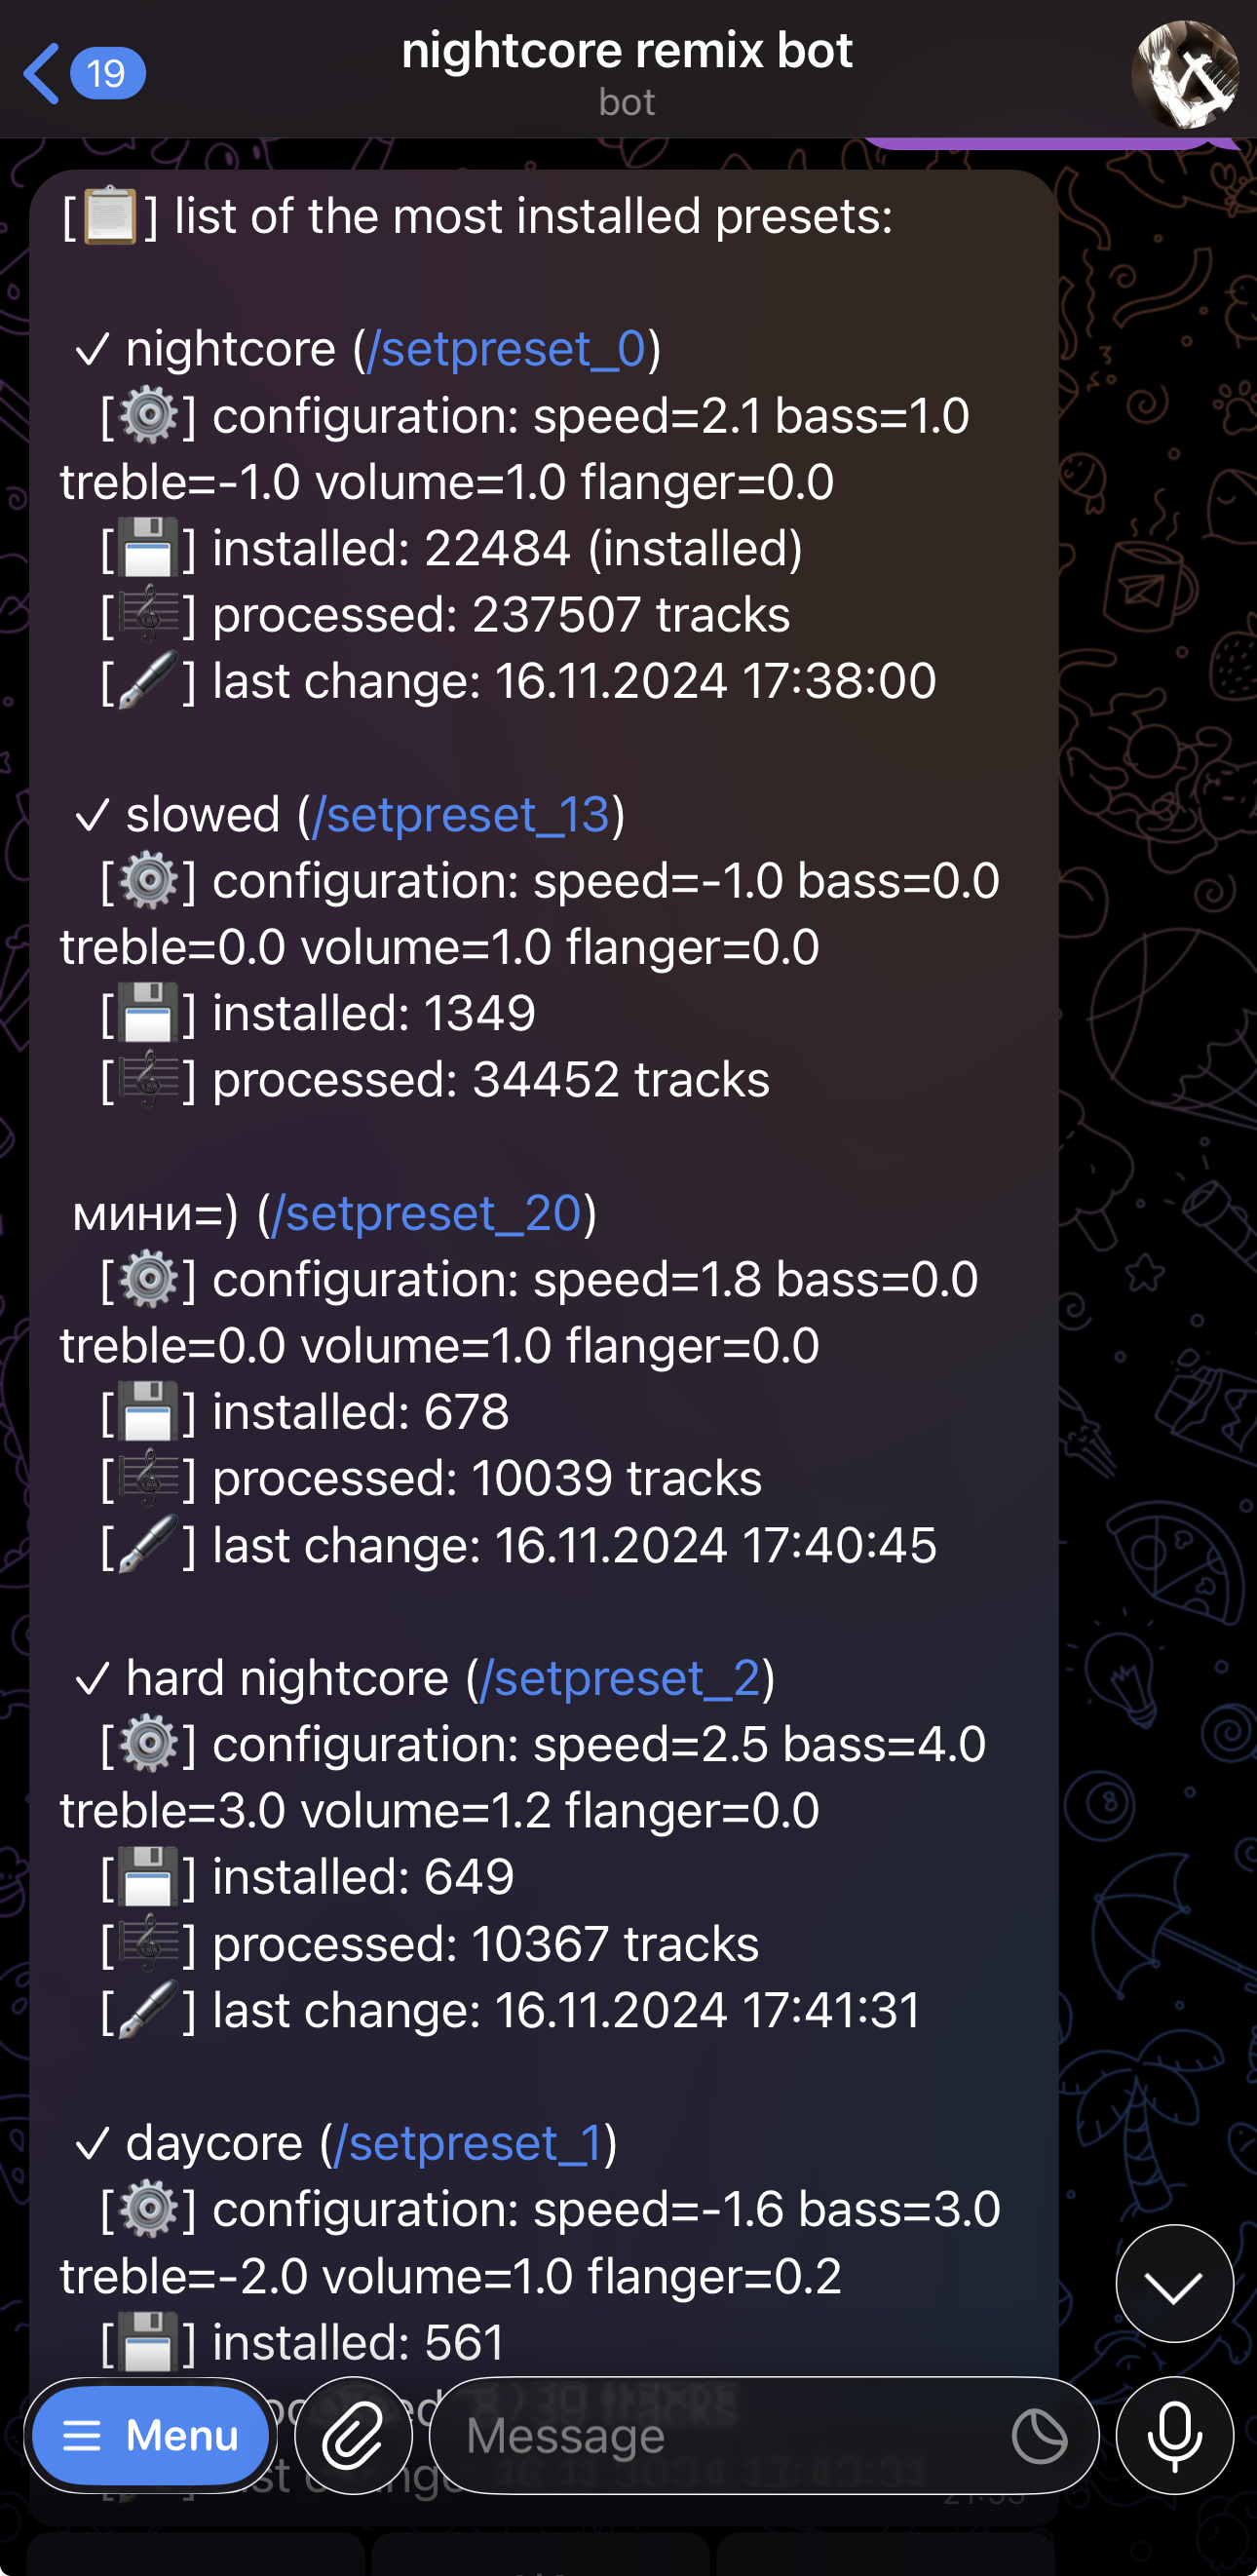Tap the microphone icon to record voice
Image resolution: width=1257 pixels, height=2576 pixels.
(x=1175, y=2437)
